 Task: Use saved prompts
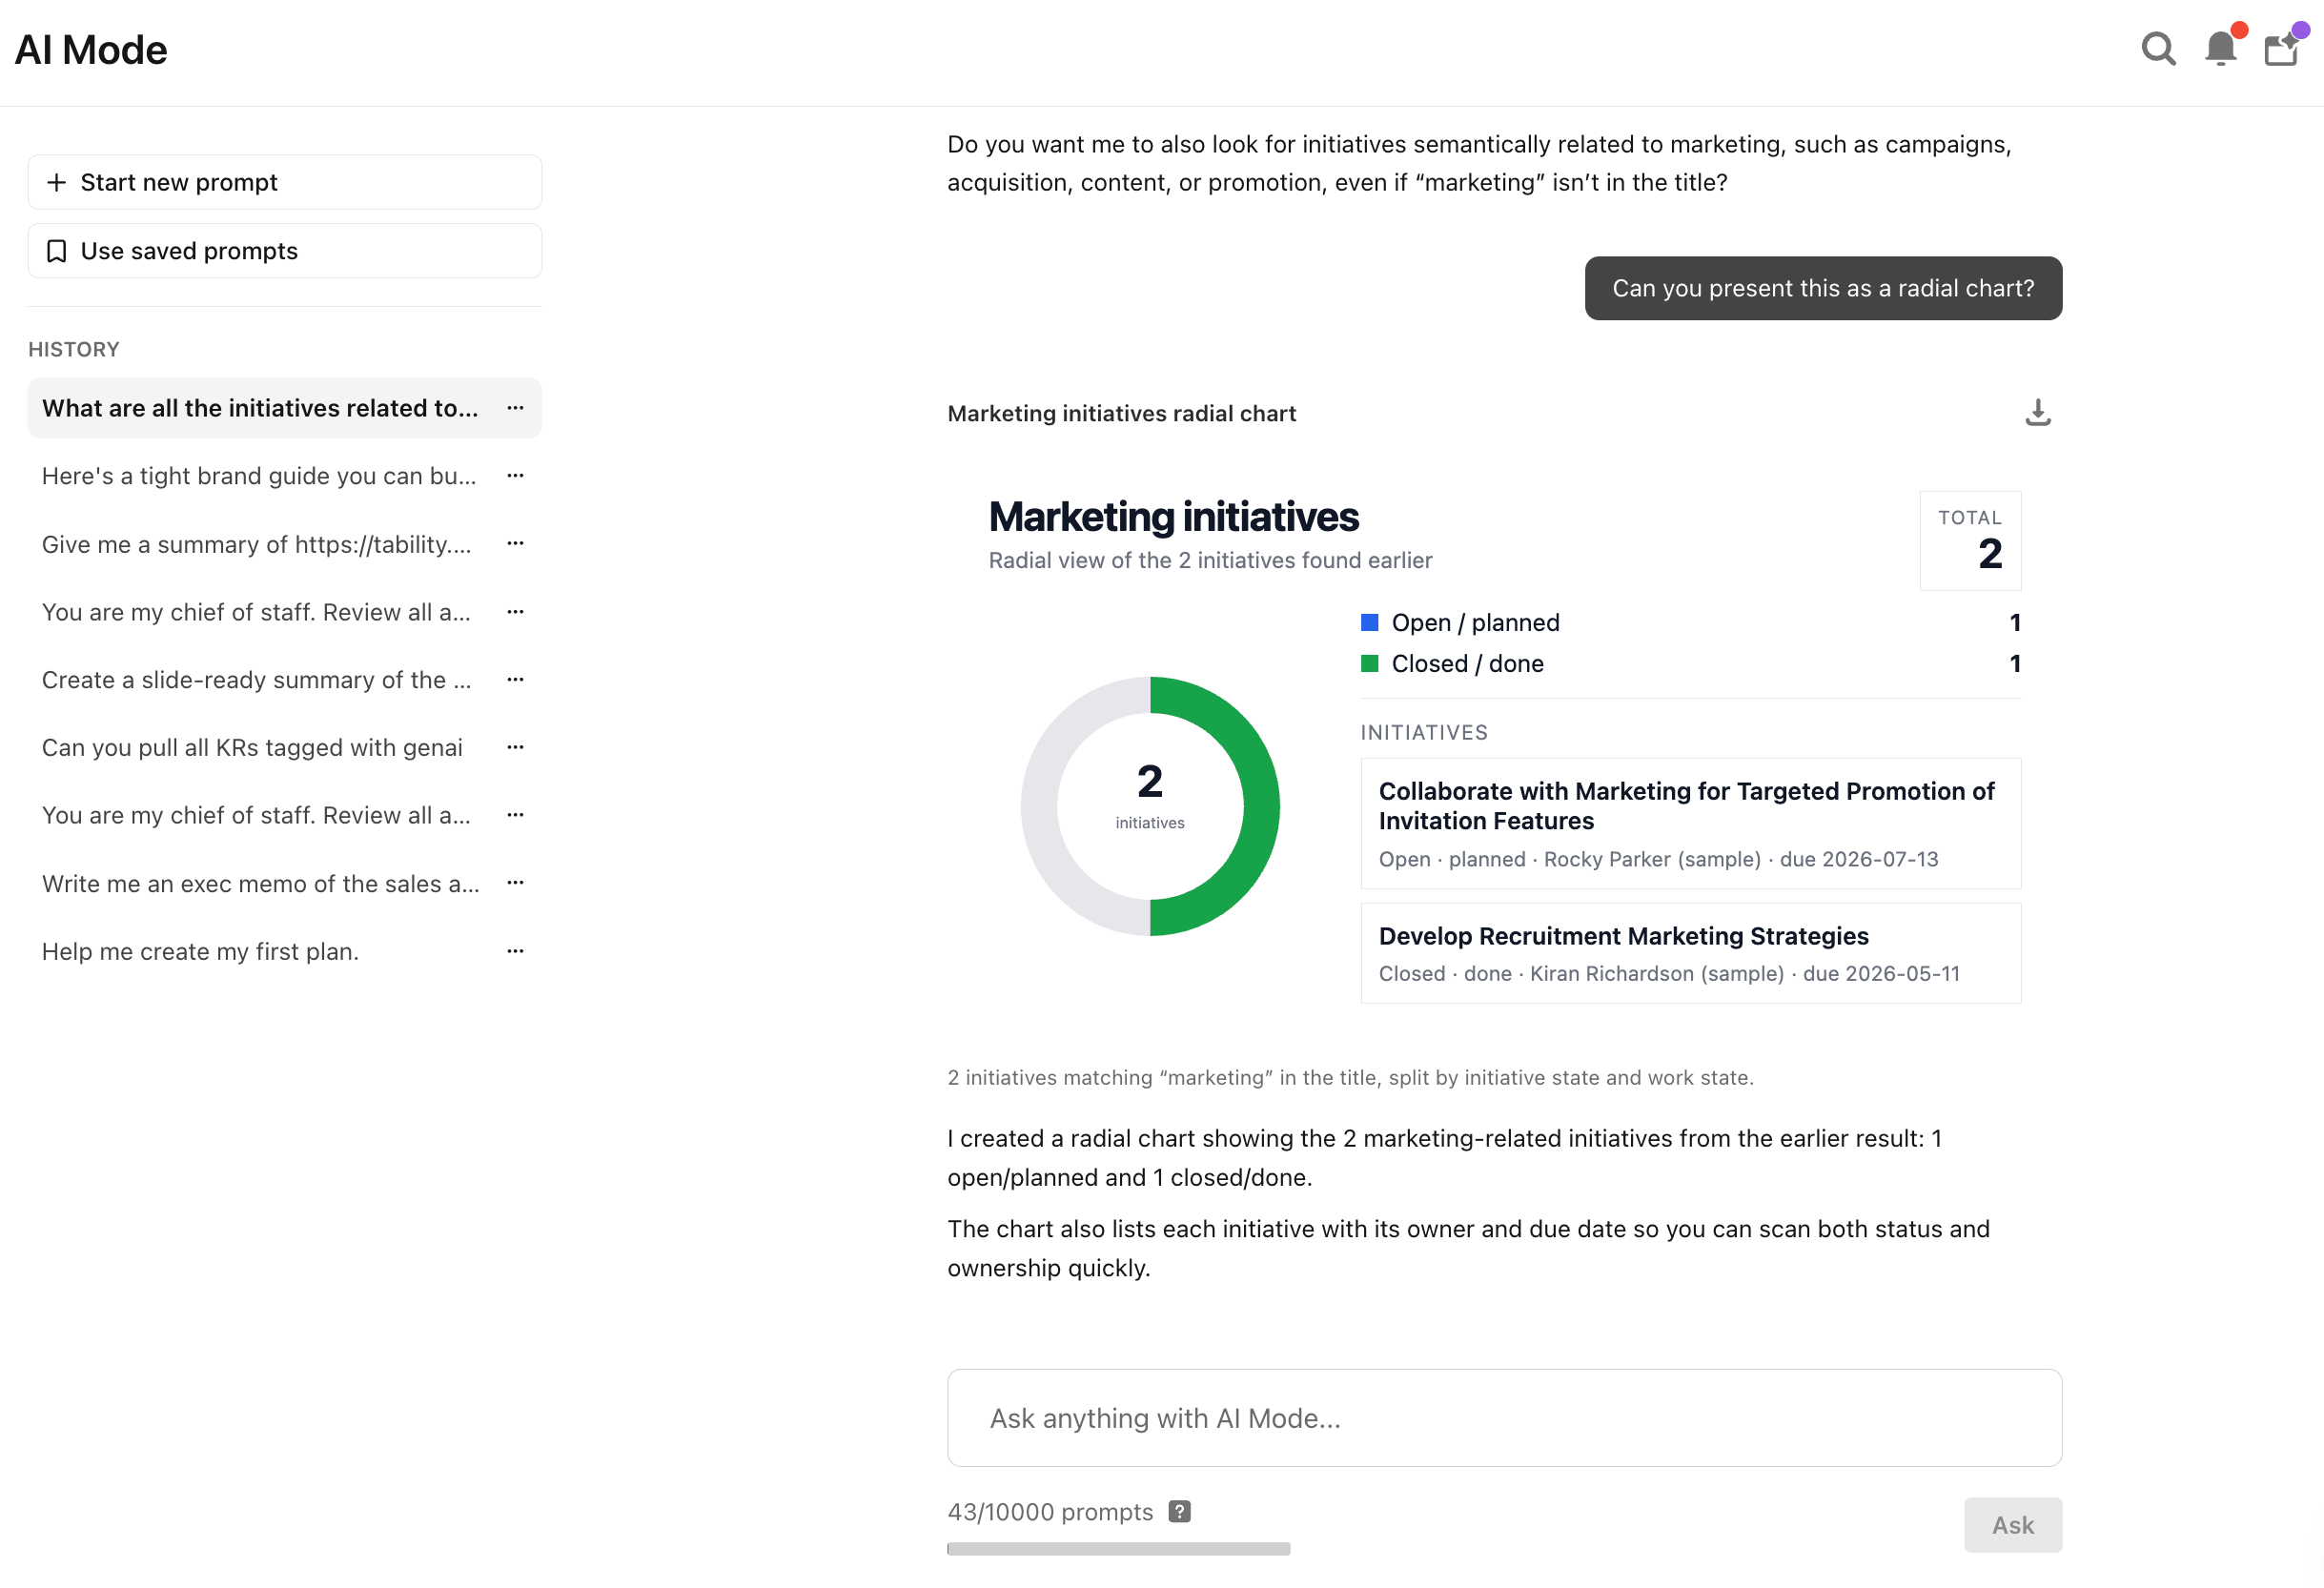[x=285, y=251]
